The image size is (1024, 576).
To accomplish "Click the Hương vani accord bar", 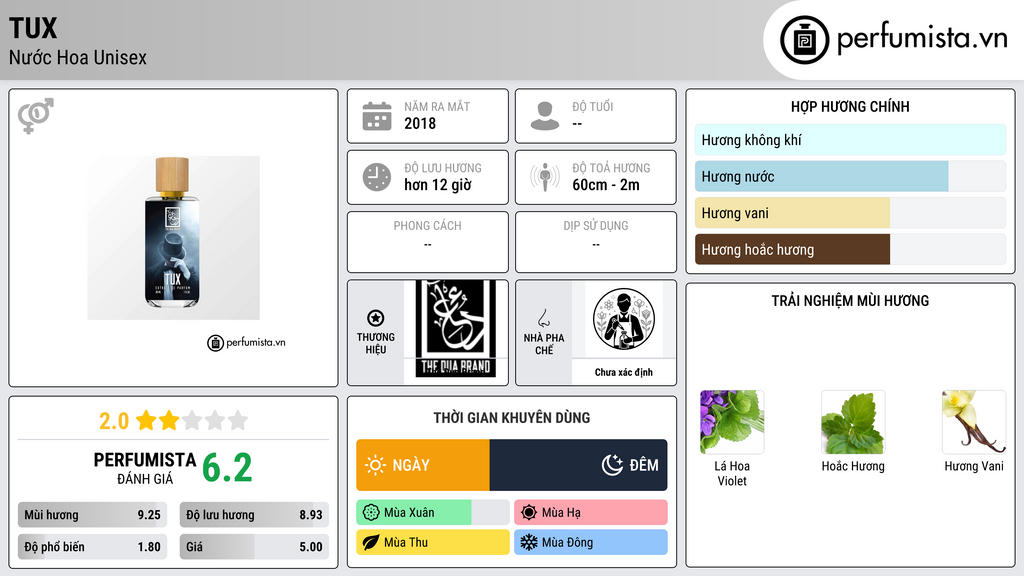I will coord(850,213).
